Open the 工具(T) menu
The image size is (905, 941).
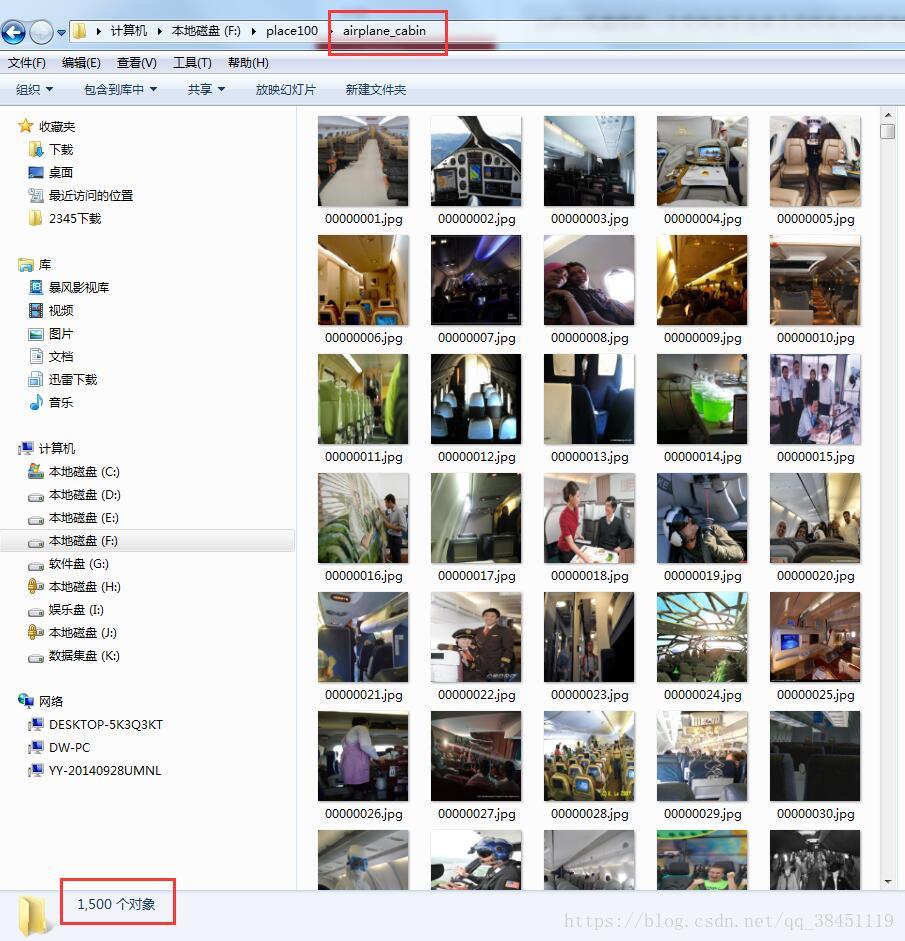192,62
